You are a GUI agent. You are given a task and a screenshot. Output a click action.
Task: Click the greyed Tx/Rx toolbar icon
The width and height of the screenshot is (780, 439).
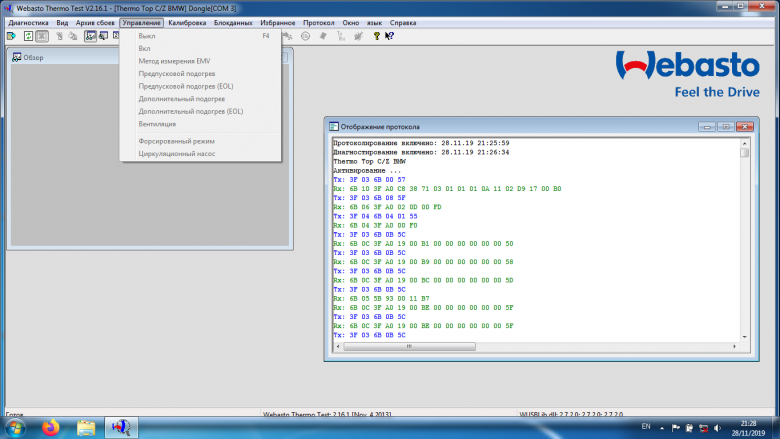click(x=341, y=36)
